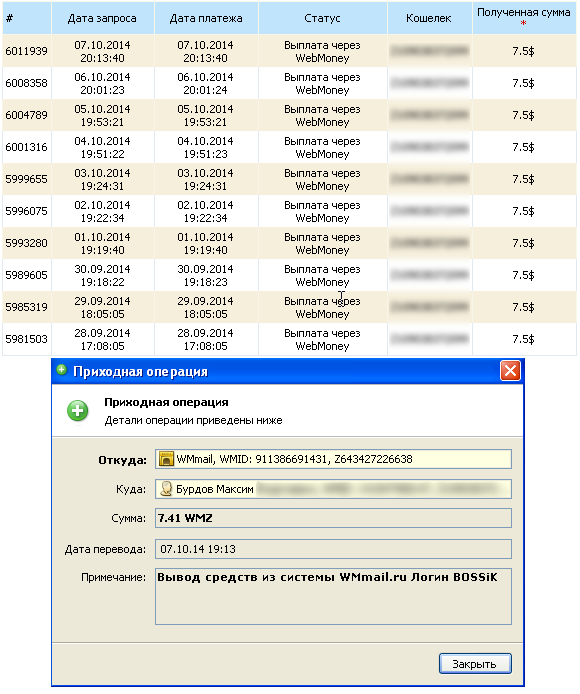Select payout number 5996075
580x694 pixels.
[x=27, y=211]
